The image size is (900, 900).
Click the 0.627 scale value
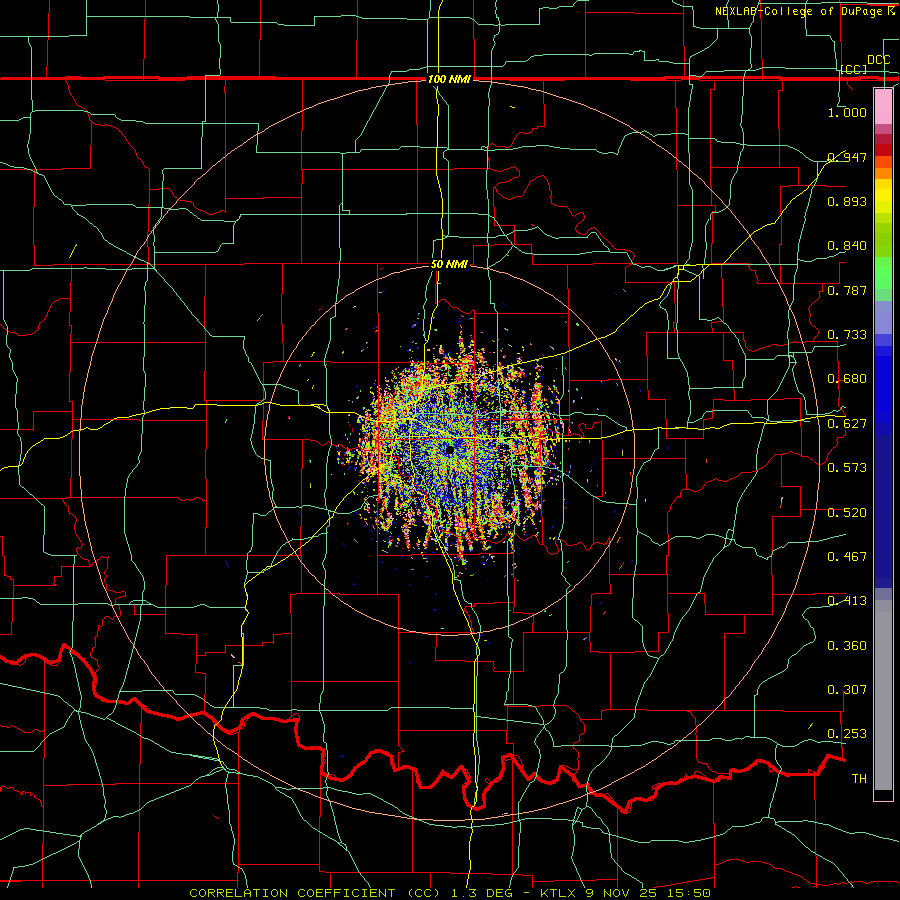coord(847,424)
